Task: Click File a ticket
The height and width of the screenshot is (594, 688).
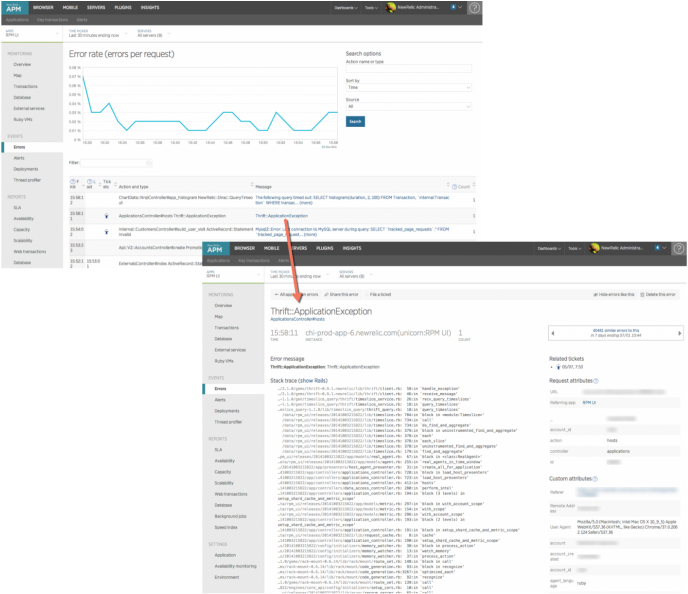Action: click(380, 294)
